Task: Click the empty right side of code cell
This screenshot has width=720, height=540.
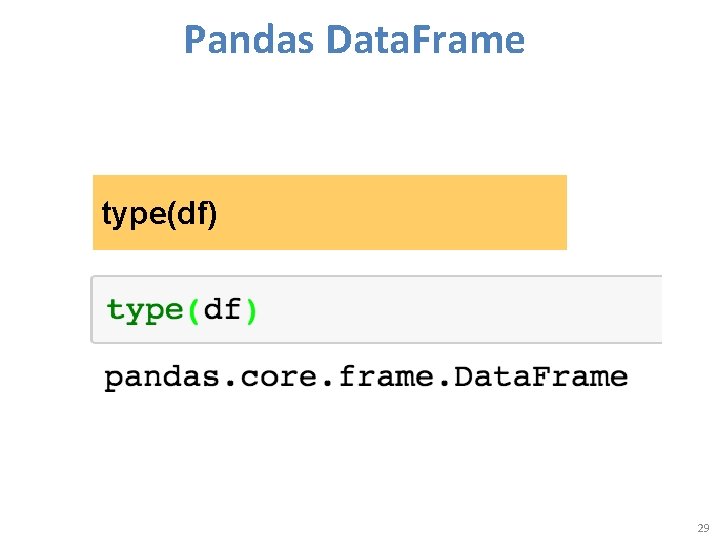Action: [550, 310]
